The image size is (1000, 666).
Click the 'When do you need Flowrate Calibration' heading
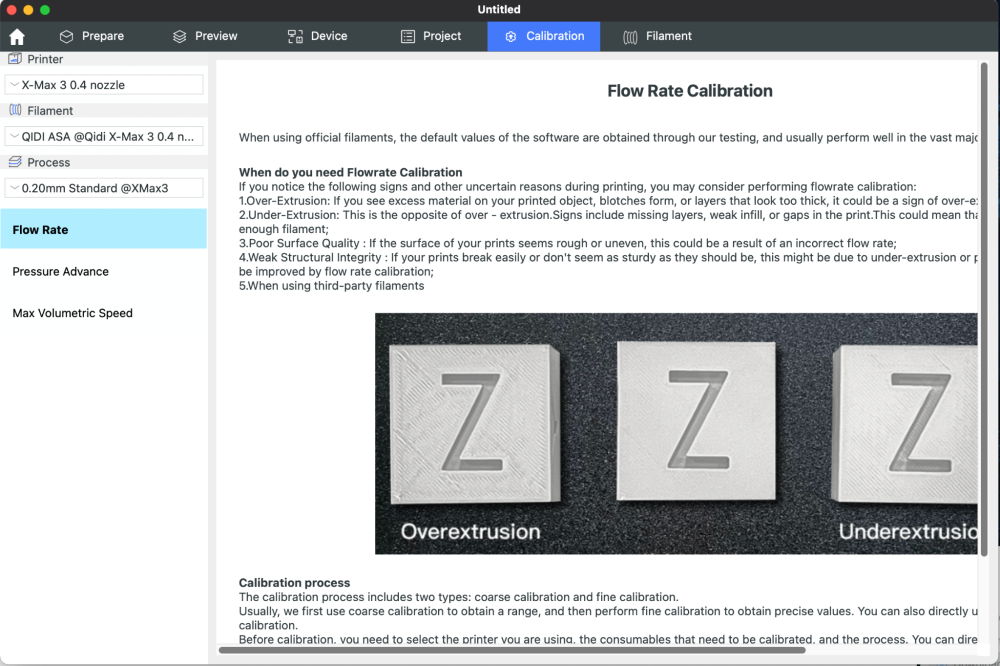350,172
